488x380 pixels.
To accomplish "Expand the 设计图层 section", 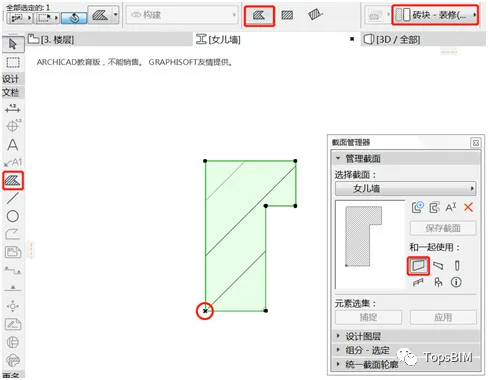I will pos(406,336).
